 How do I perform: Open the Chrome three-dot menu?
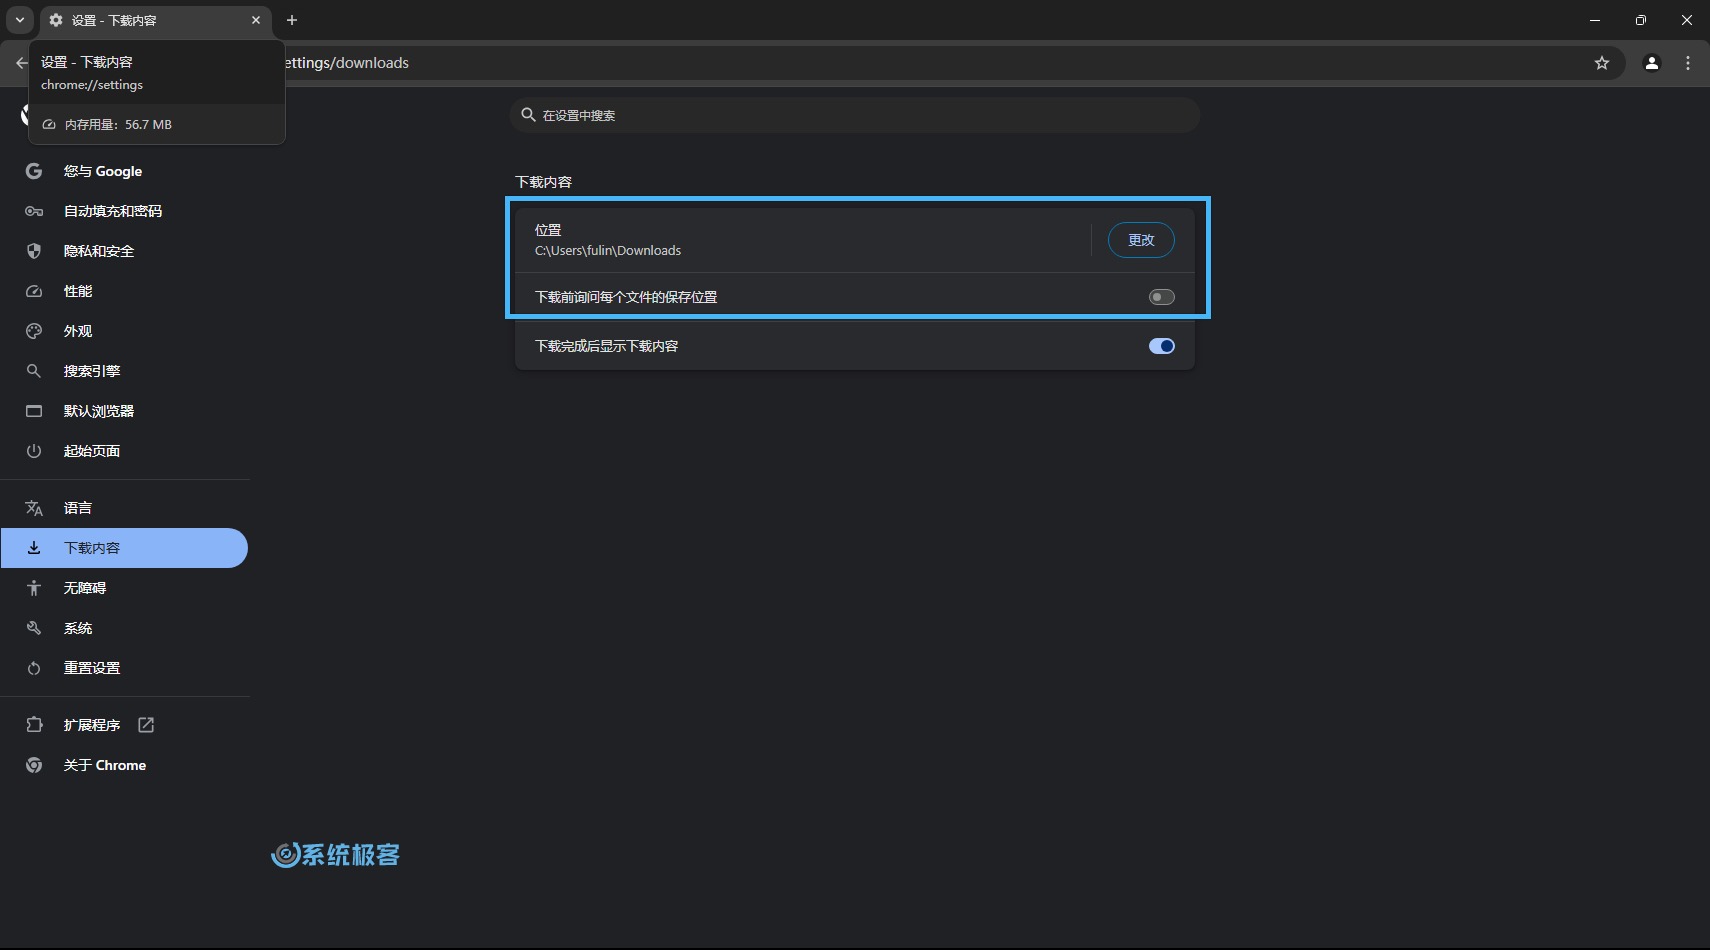(1688, 63)
